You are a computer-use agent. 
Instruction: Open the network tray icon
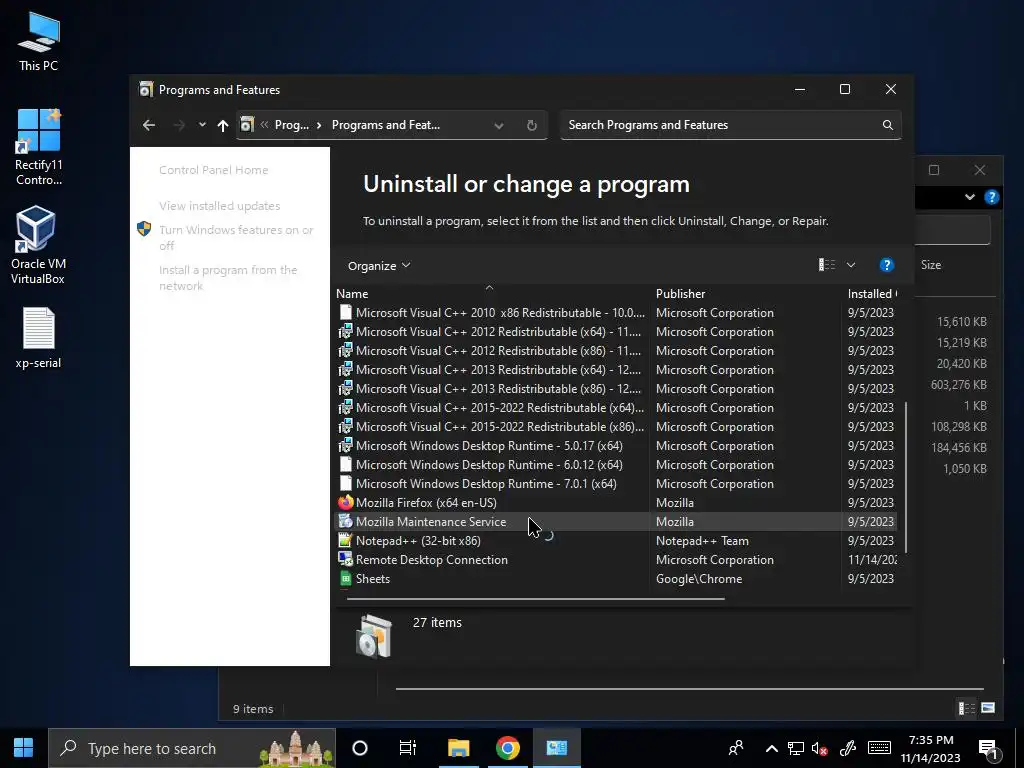tap(795, 748)
